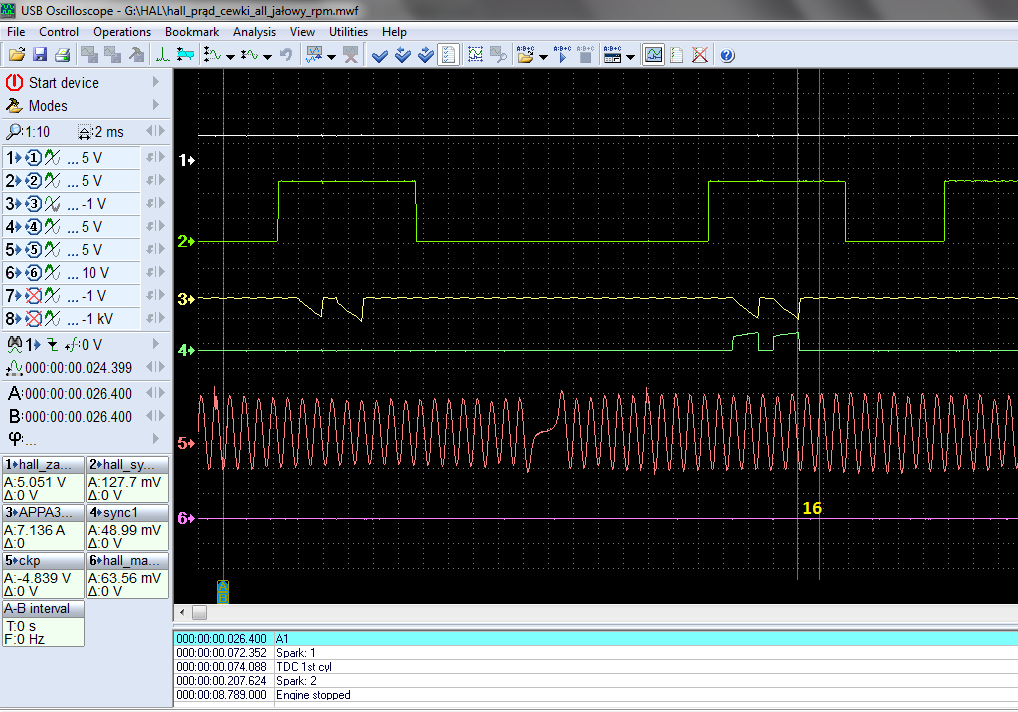Click the horizontal scrollbar thumb below waveform
The image size is (1018, 712).
pyautogui.click(x=199, y=612)
